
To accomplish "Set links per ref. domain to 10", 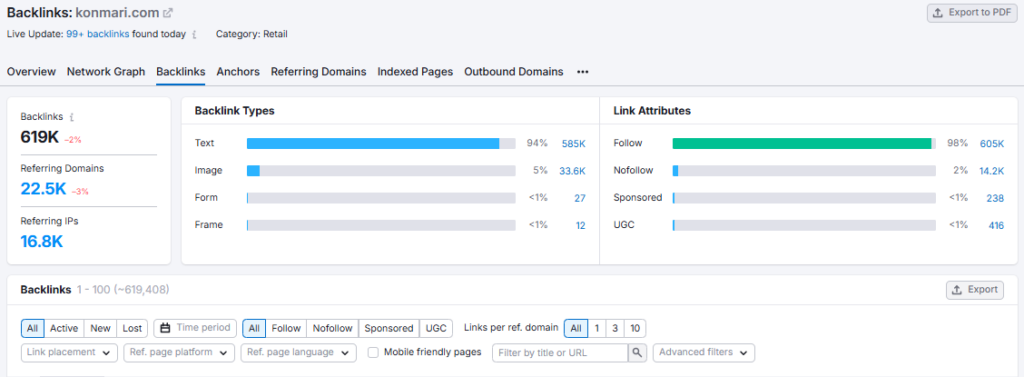I will (x=635, y=328).
